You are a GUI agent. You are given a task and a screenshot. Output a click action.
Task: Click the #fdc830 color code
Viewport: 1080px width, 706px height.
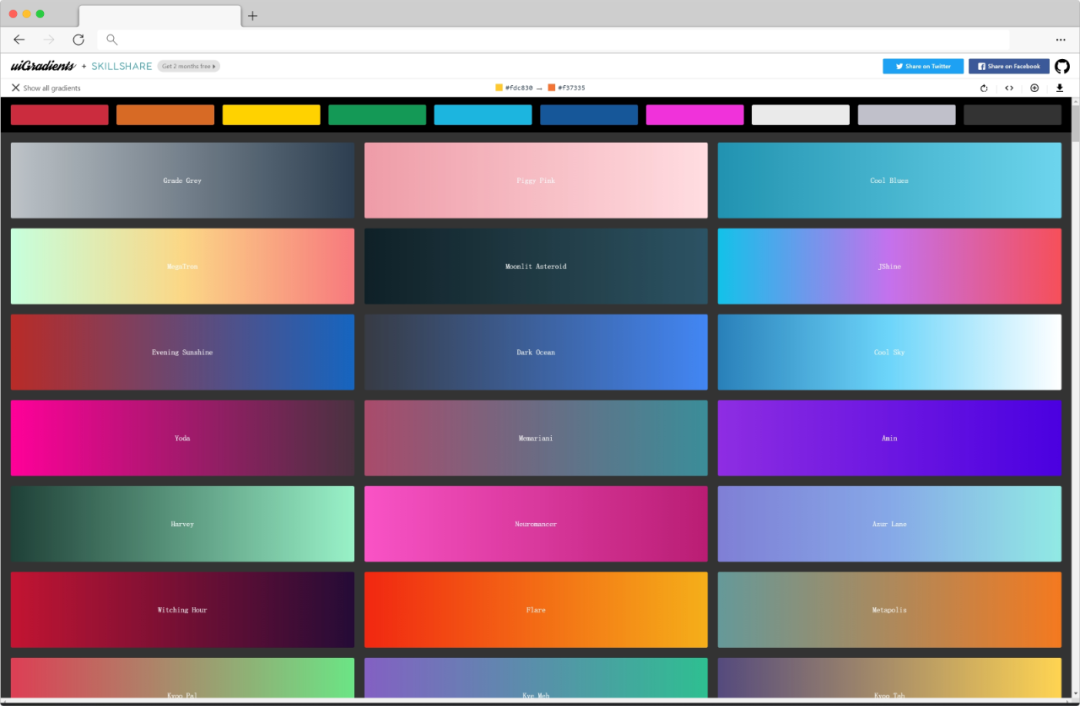[519, 87]
